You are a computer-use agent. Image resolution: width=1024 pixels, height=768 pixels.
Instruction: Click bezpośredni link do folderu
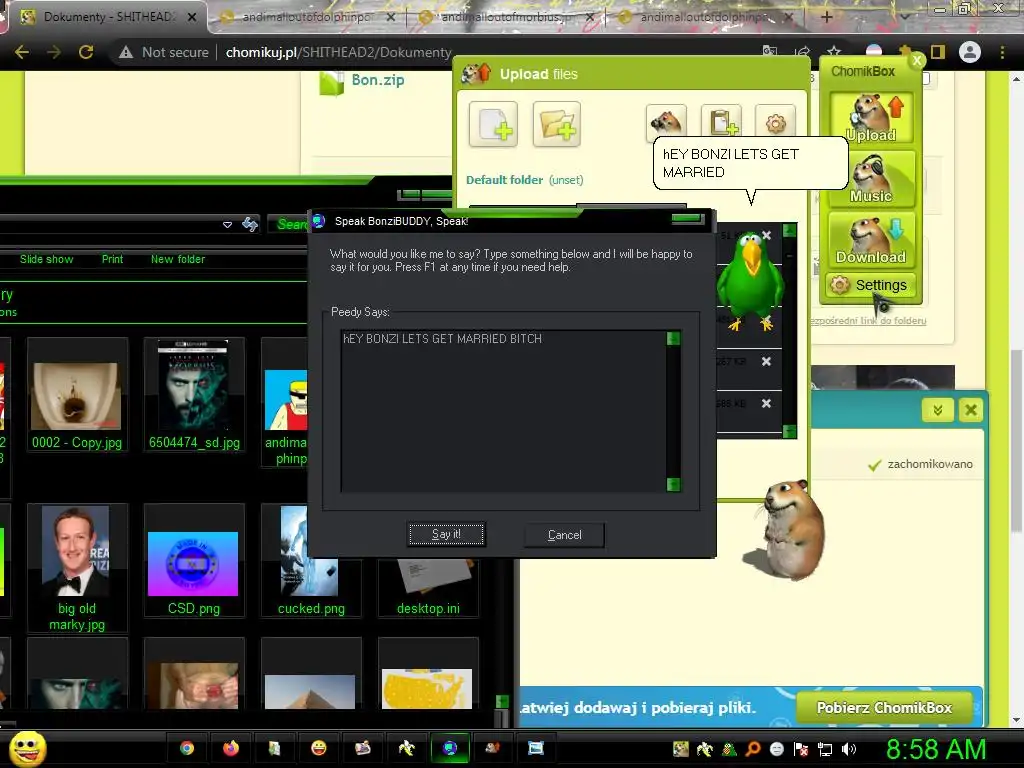(868, 321)
